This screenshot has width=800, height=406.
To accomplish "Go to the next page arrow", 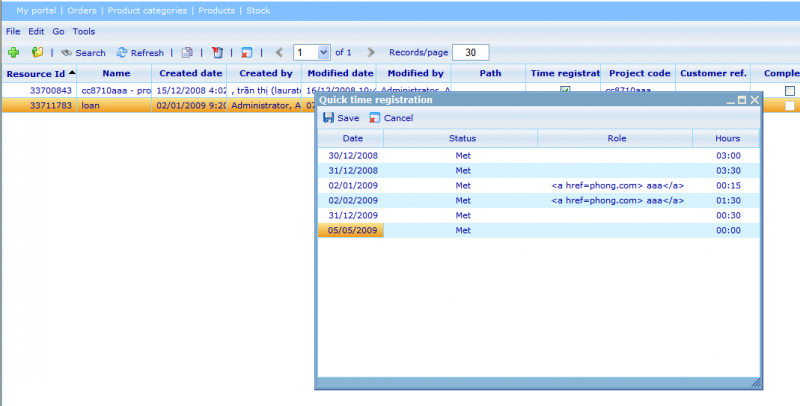I will [x=371, y=52].
